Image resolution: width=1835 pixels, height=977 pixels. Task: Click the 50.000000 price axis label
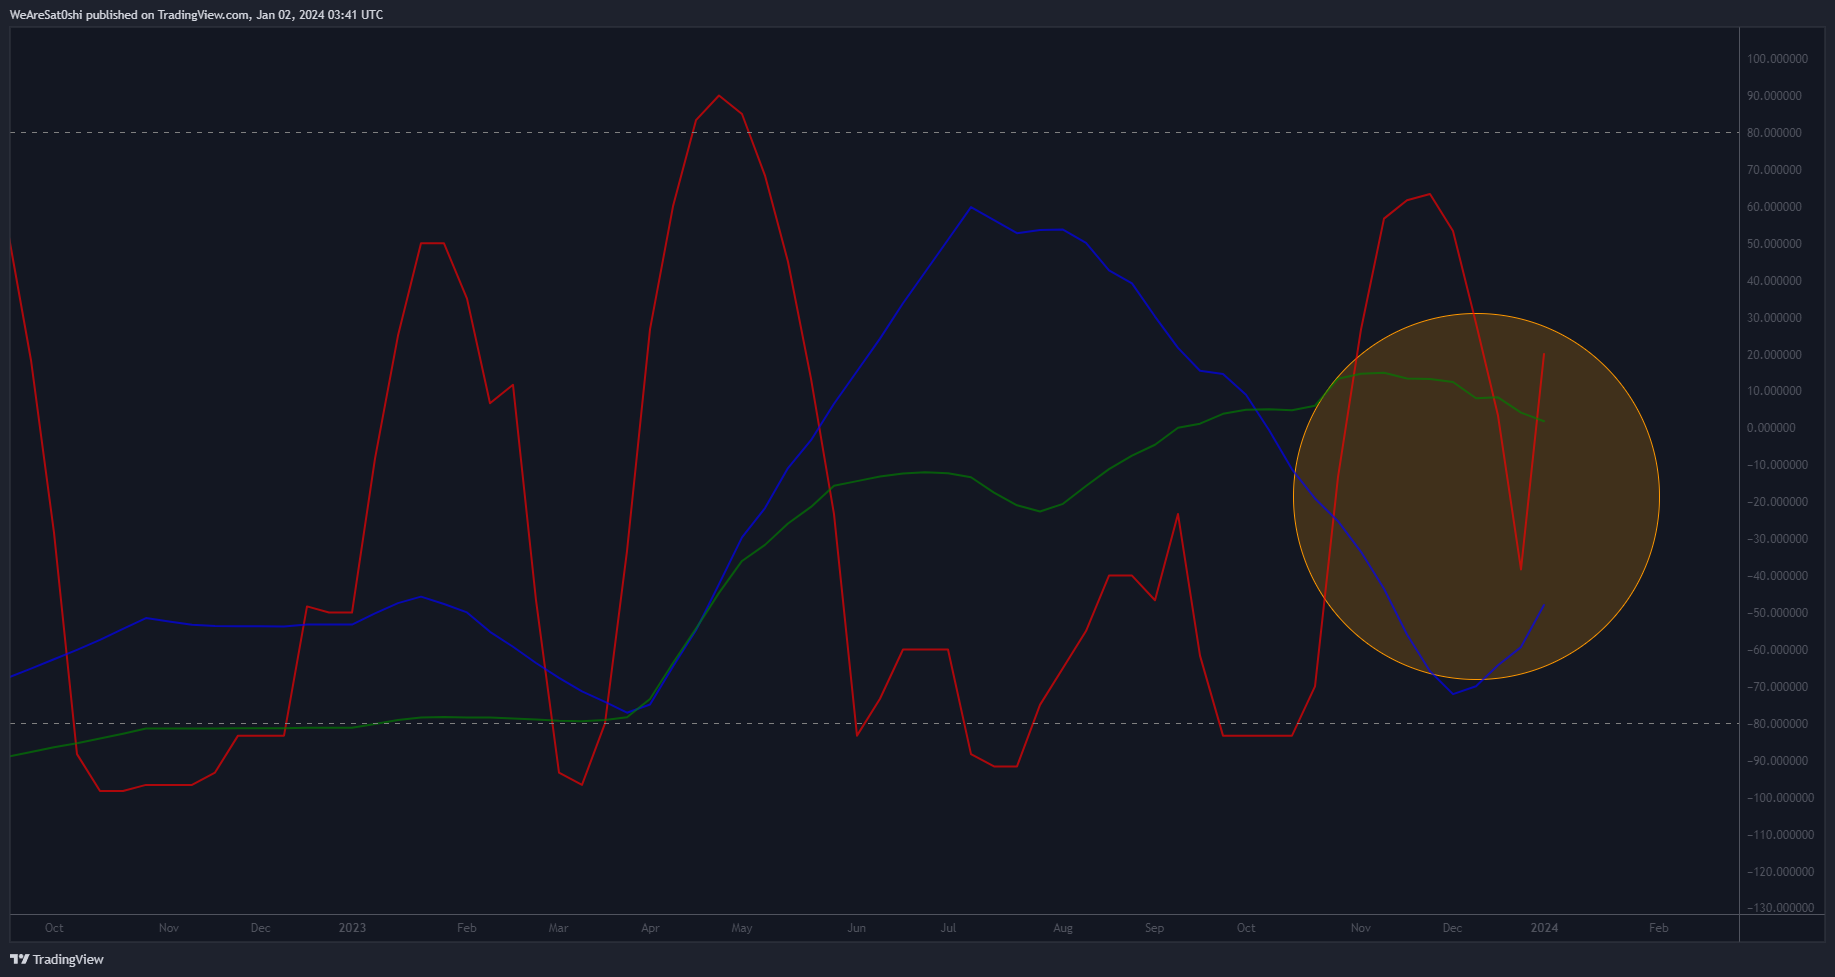1774,244
